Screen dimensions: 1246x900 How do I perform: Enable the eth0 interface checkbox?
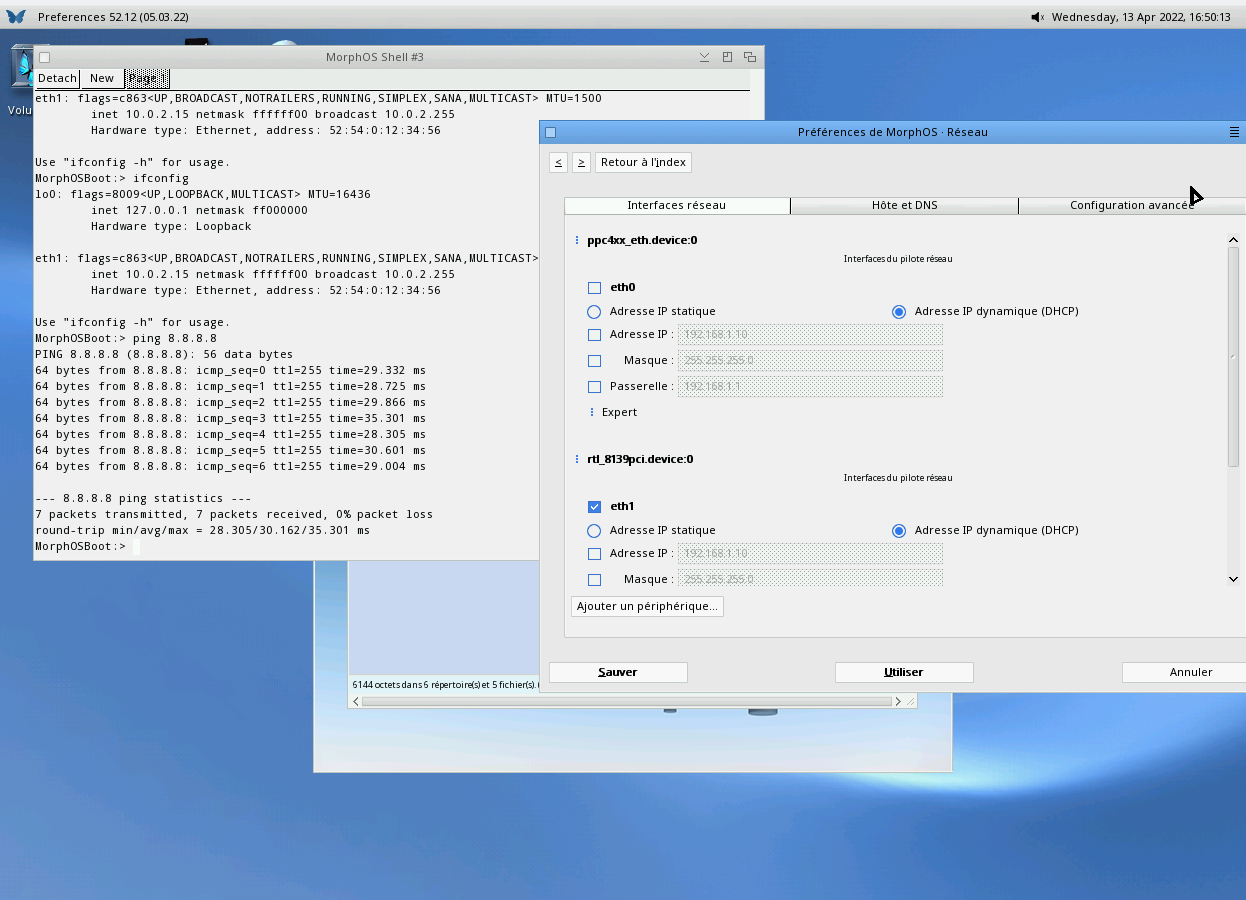coord(594,288)
